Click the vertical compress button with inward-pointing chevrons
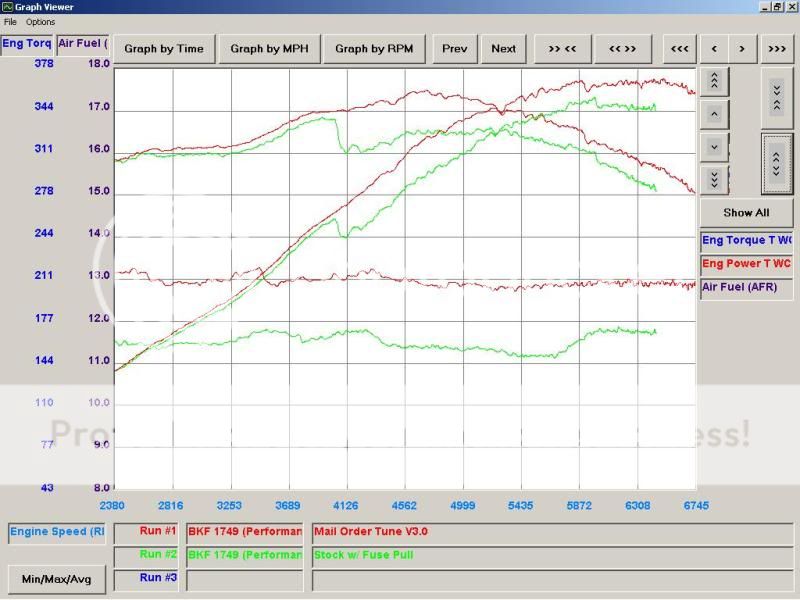This screenshot has width=800, height=600. coord(777,97)
